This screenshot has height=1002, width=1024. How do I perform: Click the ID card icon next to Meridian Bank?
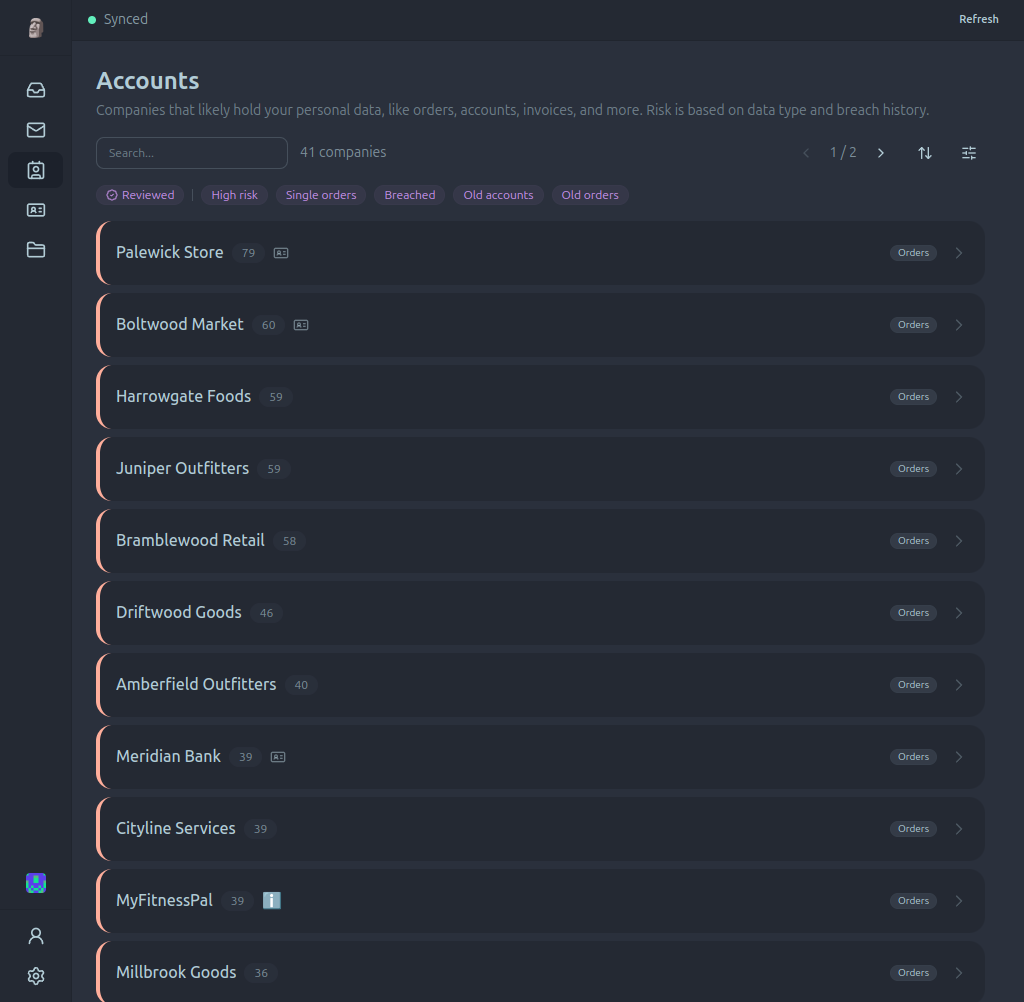(x=278, y=757)
